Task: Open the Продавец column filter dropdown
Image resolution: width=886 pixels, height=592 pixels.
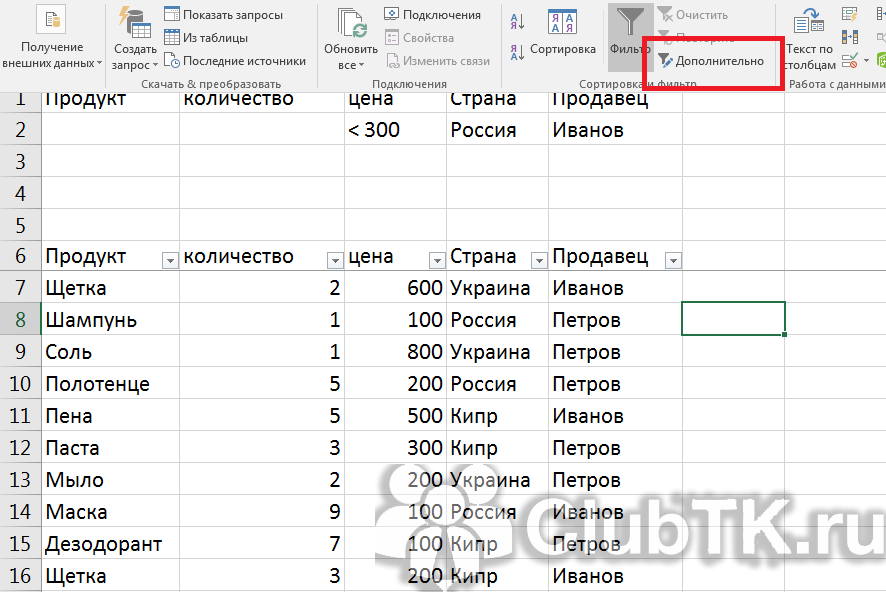Action: 673,260
